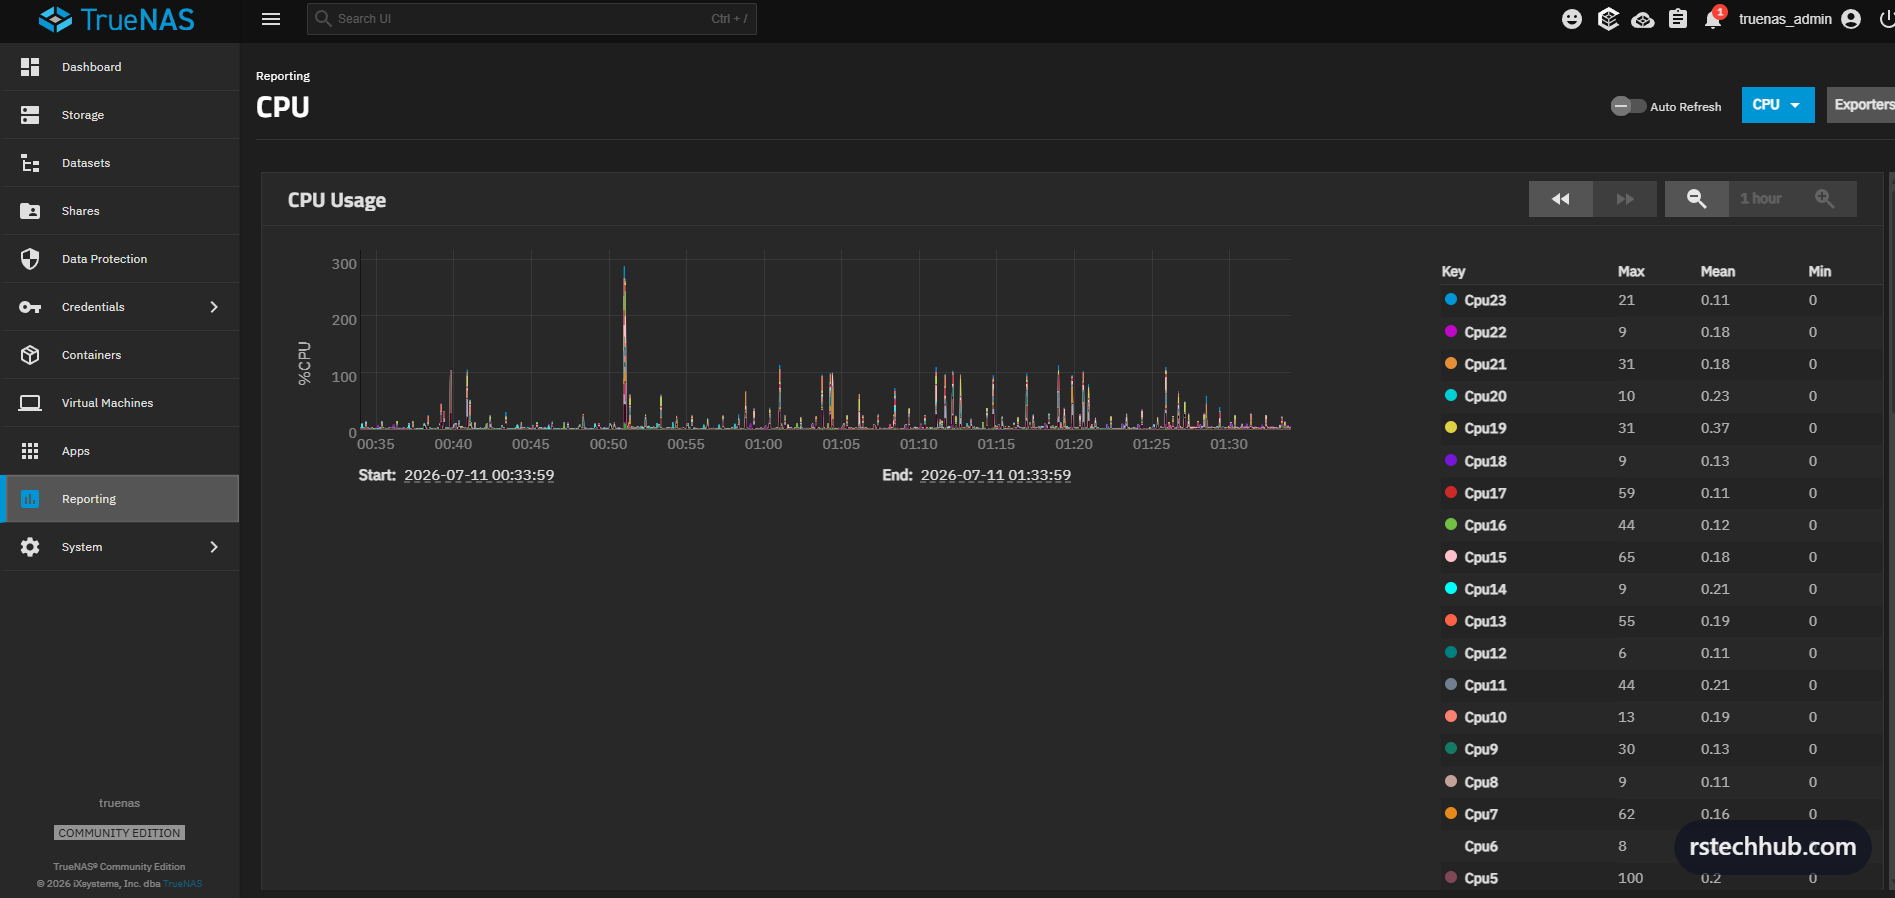The height and width of the screenshot is (898, 1895).
Task: Click the feedback smiley face icon
Action: [1572, 19]
